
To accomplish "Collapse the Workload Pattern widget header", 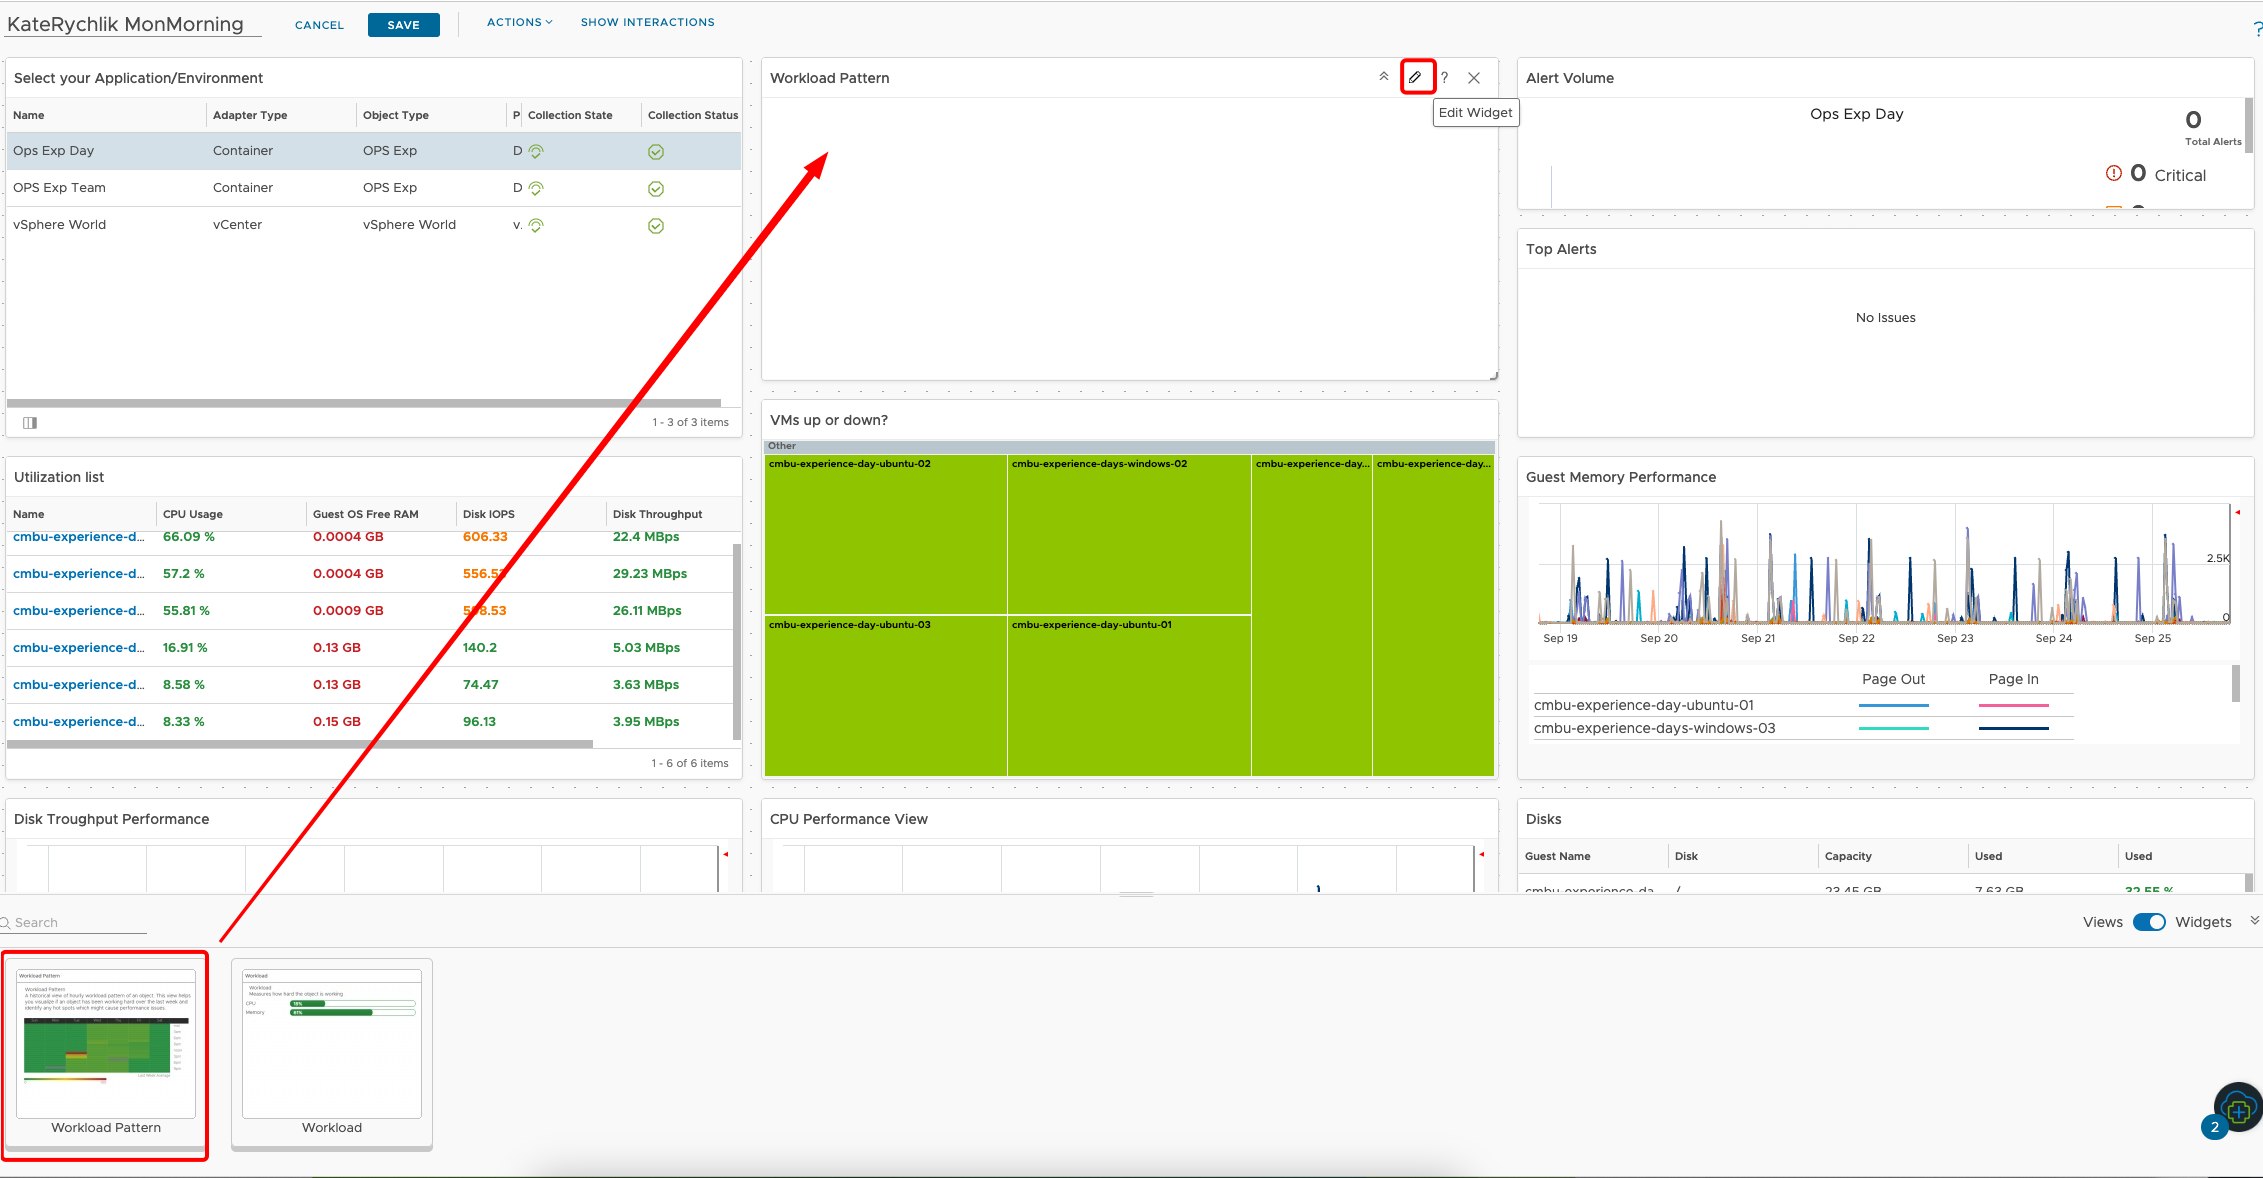I will point(1384,76).
